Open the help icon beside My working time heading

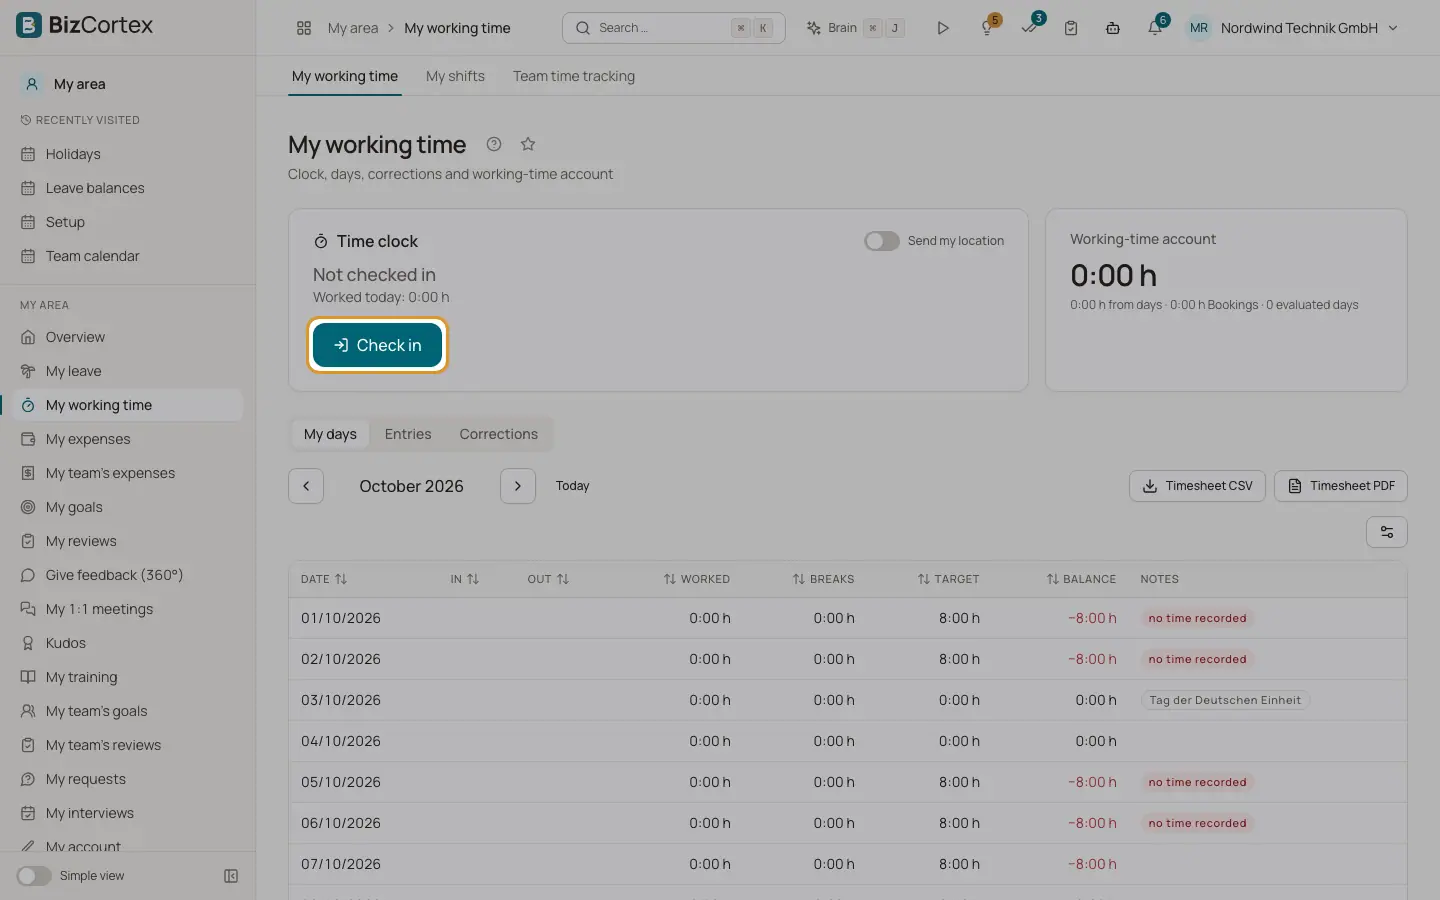click(x=494, y=144)
